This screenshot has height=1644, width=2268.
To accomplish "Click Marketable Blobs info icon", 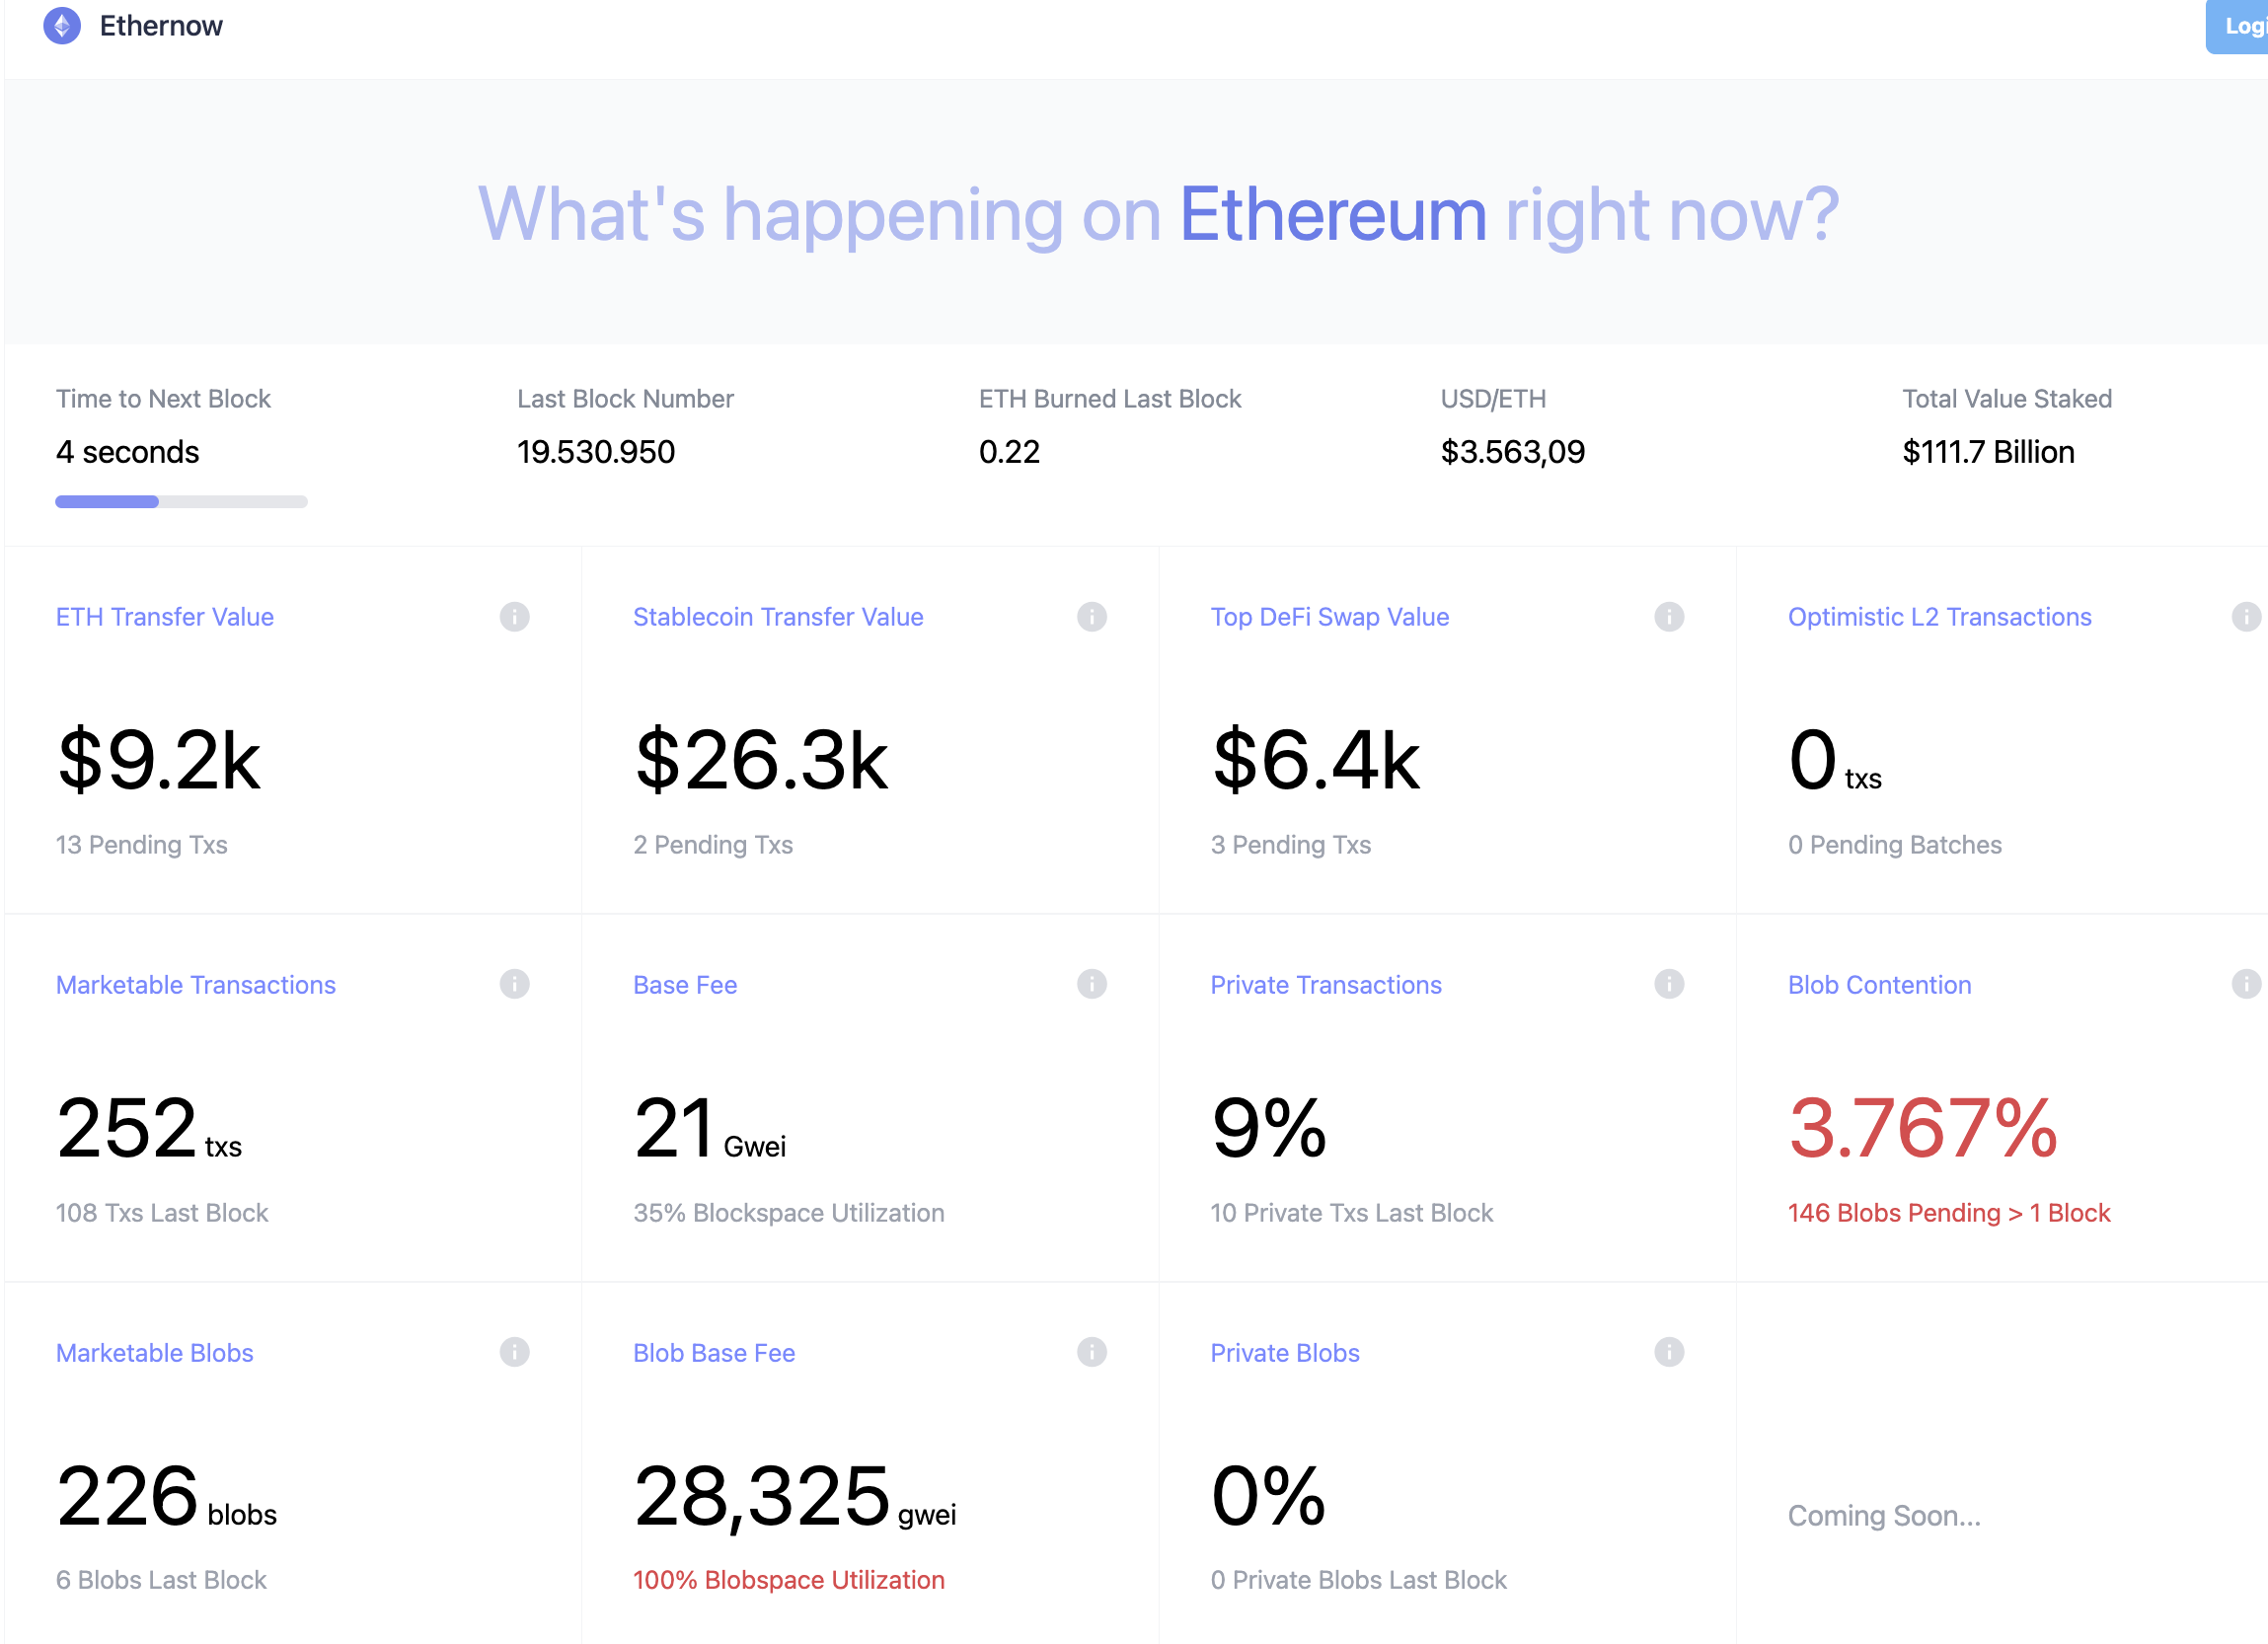I will click(x=514, y=1352).
